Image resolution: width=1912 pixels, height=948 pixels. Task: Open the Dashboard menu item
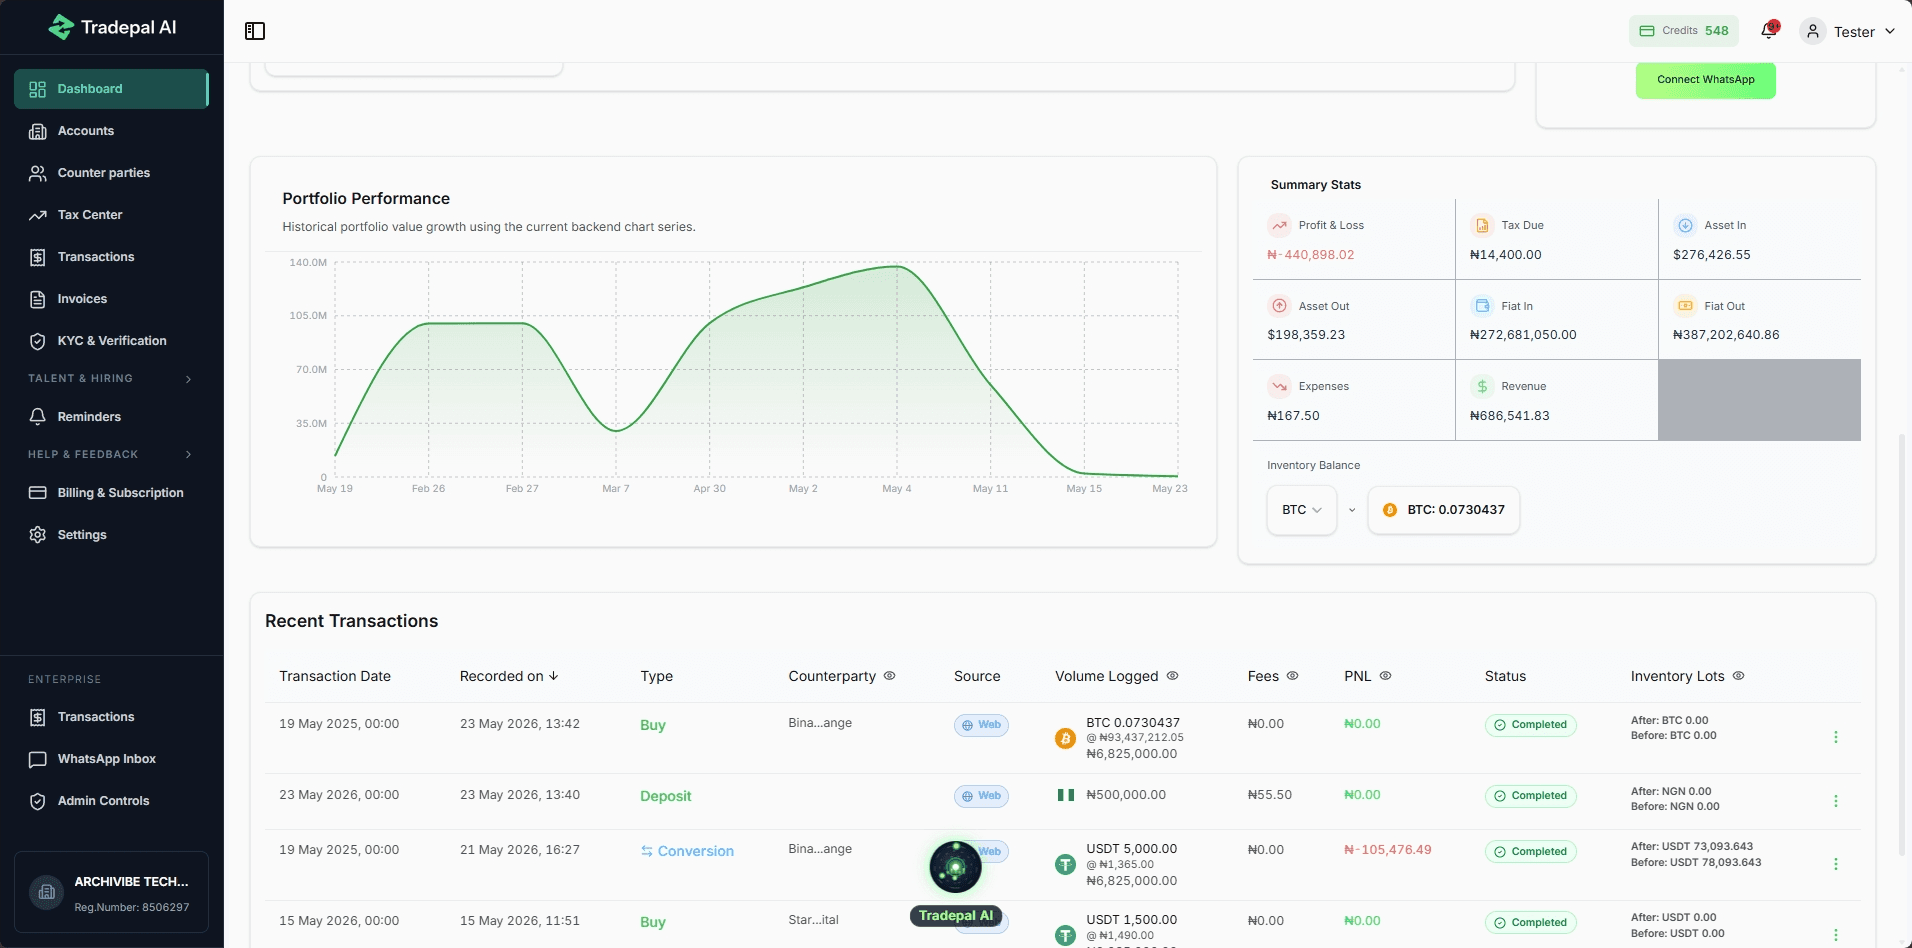111,89
